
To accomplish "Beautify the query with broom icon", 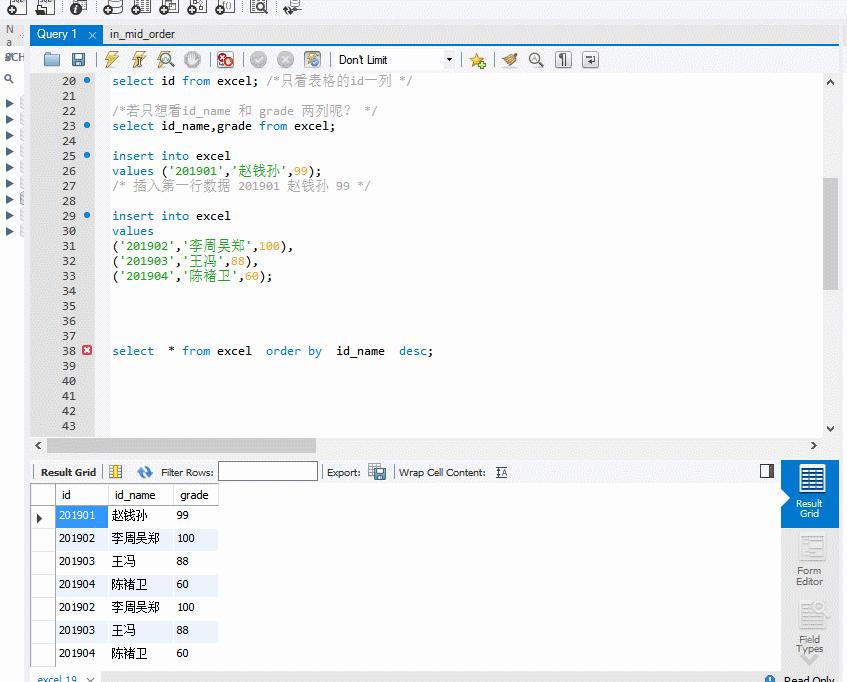I will (509, 59).
